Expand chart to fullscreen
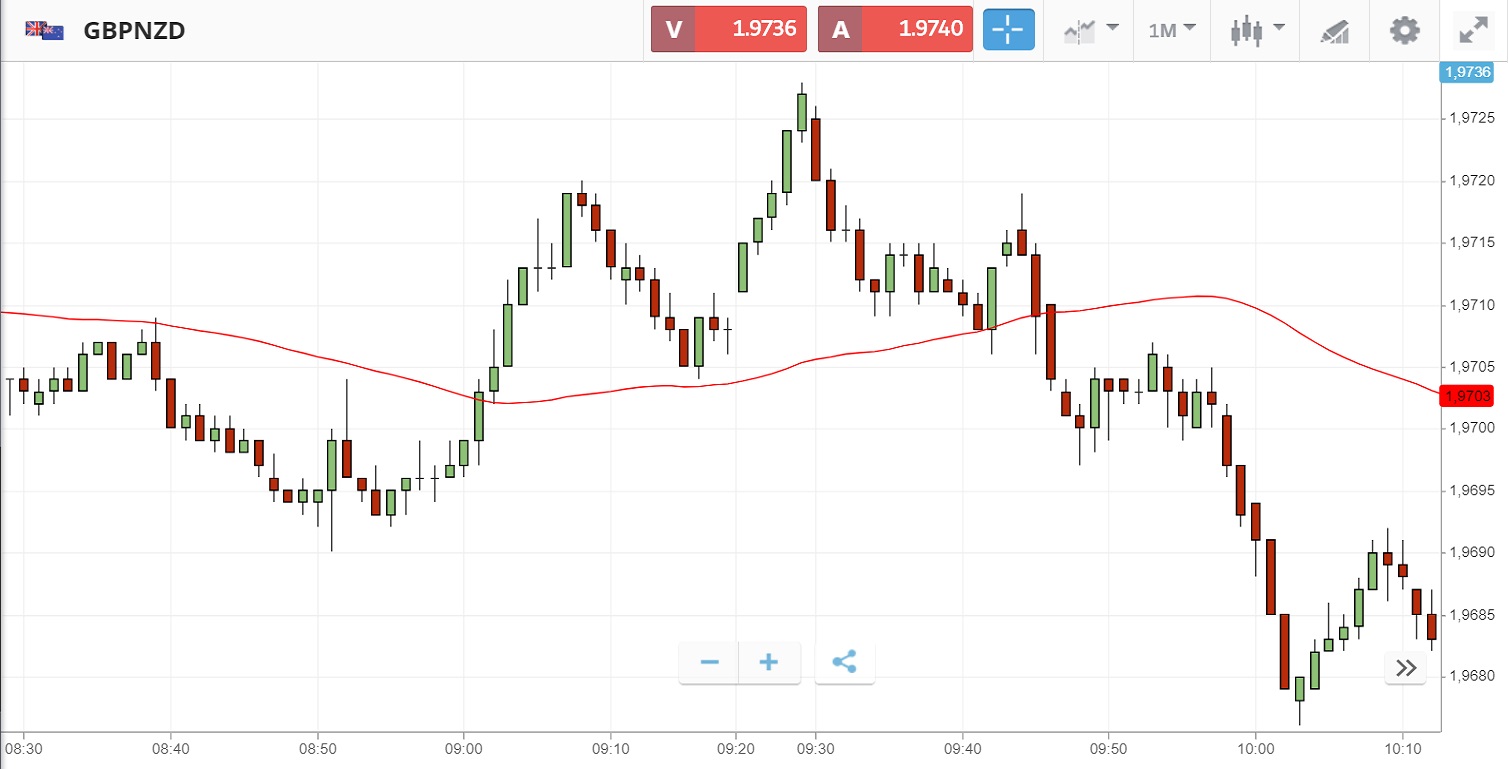This screenshot has width=1508, height=769. [1473, 30]
